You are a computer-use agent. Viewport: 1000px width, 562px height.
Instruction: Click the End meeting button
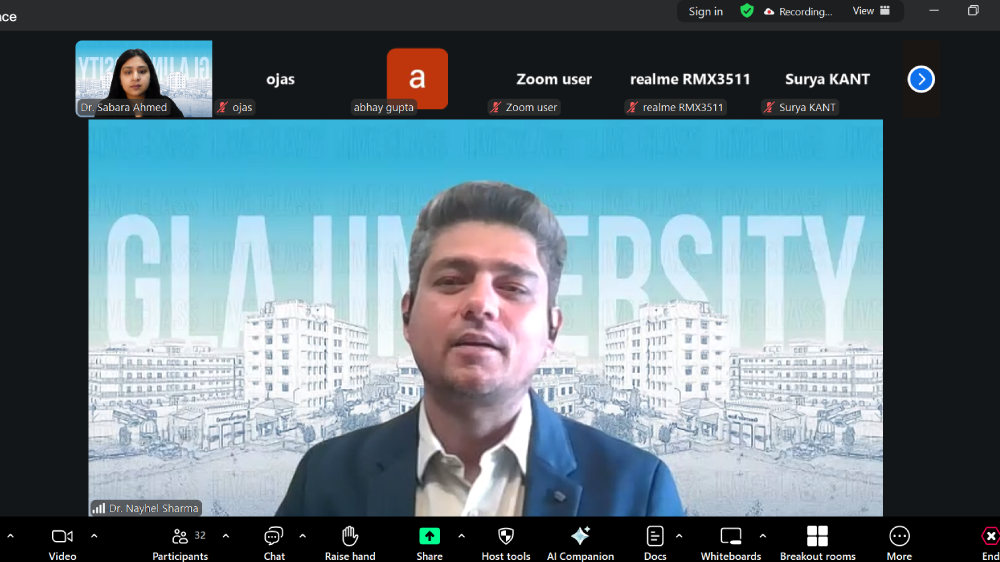point(990,544)
